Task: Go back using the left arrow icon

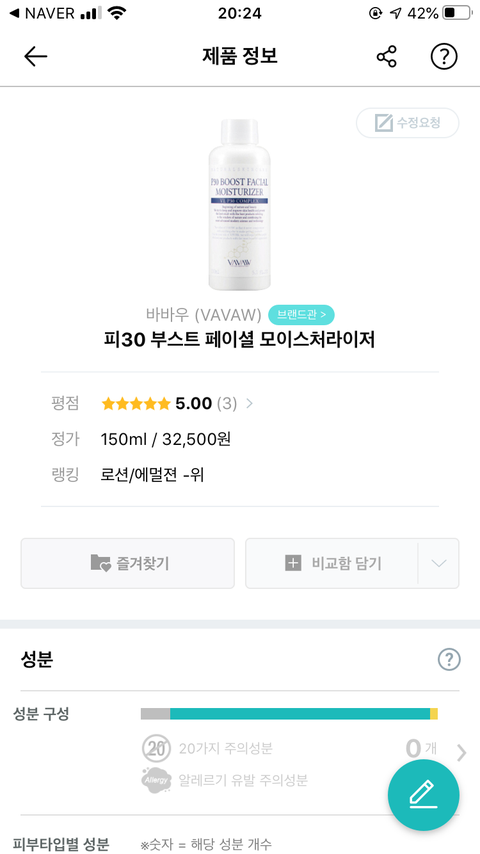Action: click(x=36, y=57)
